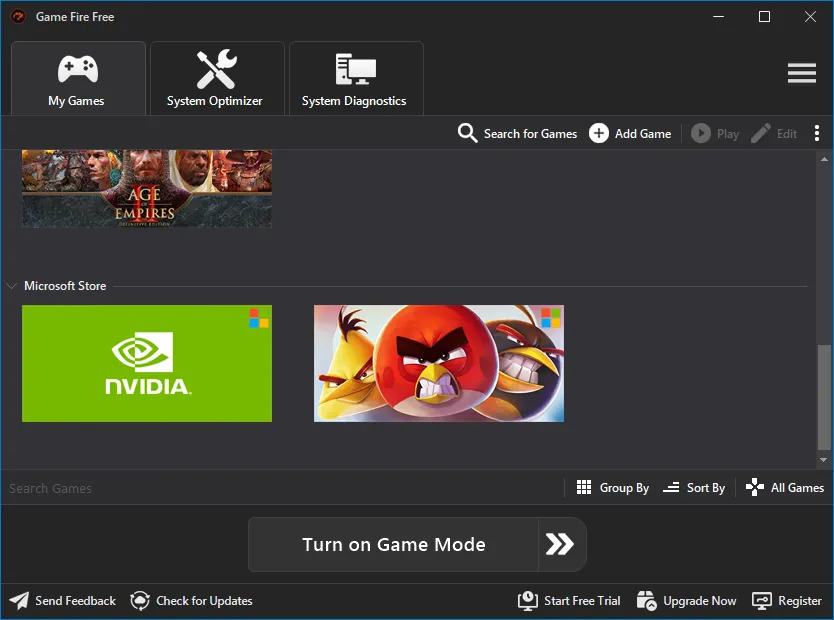Click Turn on Game Mode button
This screenshot has height=620, width=834.
point(417,544)
